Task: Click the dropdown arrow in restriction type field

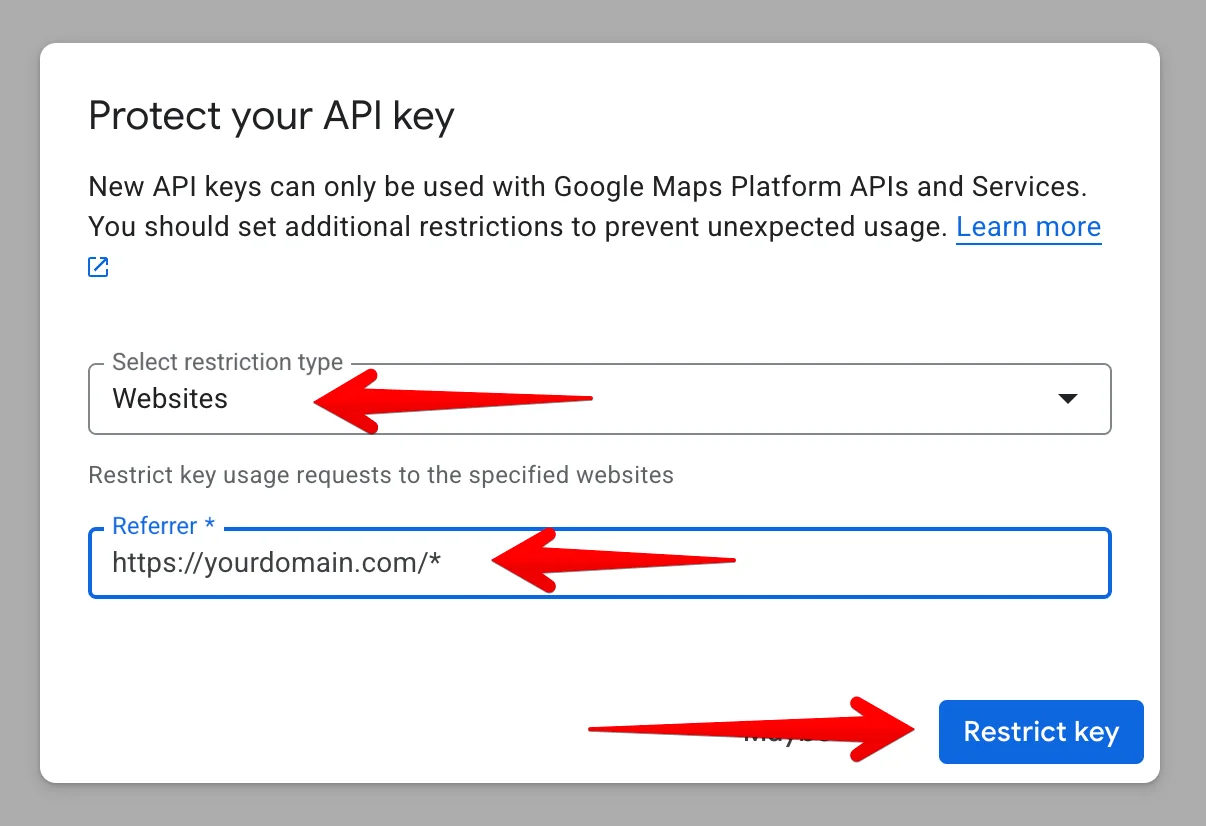Action: click(1067, 399)
